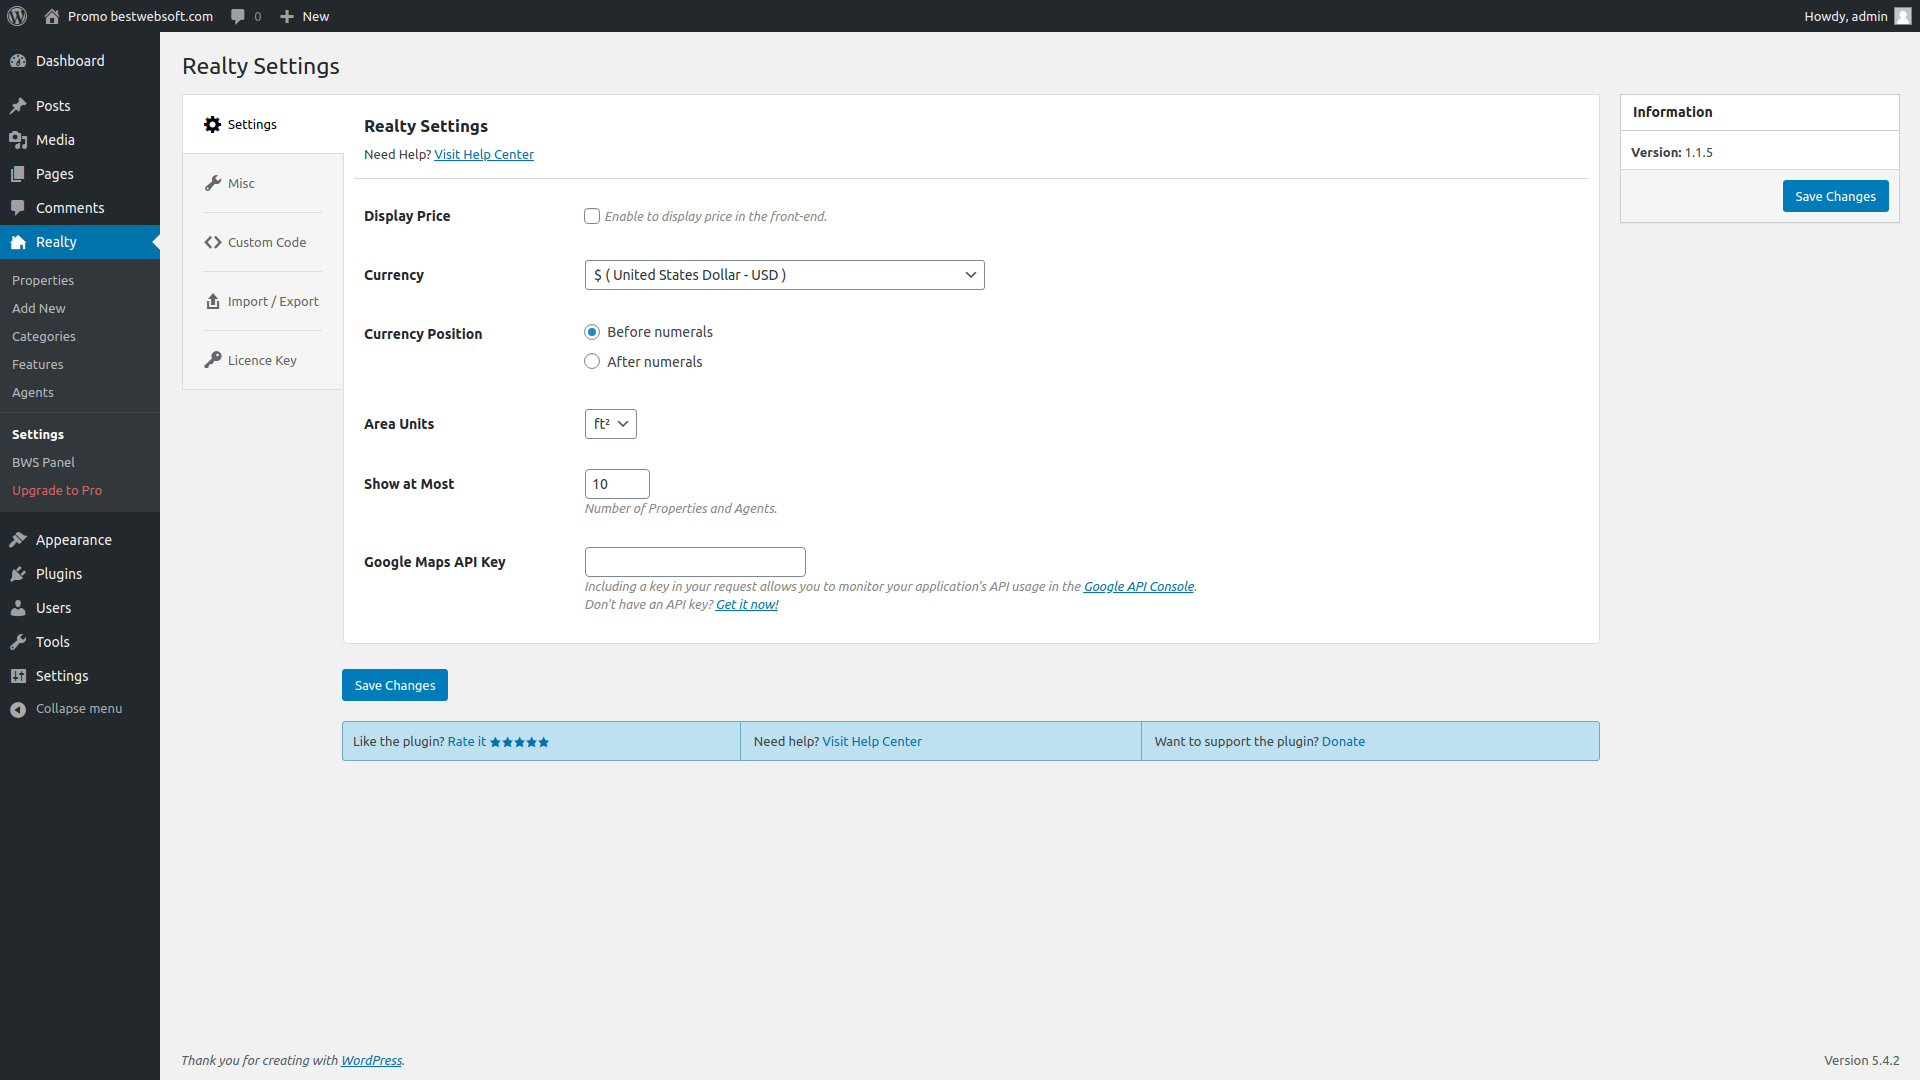
Task: Click the New label in admin bar
Action: click(316, 16)
